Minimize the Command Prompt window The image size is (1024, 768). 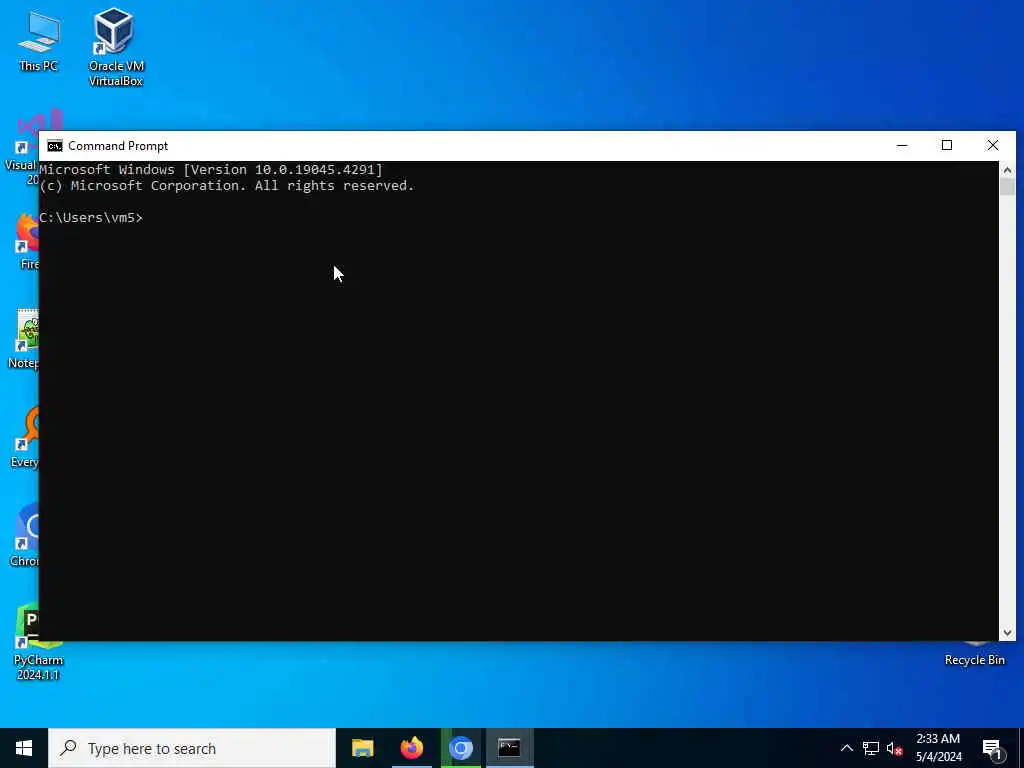tap(902, 146)
